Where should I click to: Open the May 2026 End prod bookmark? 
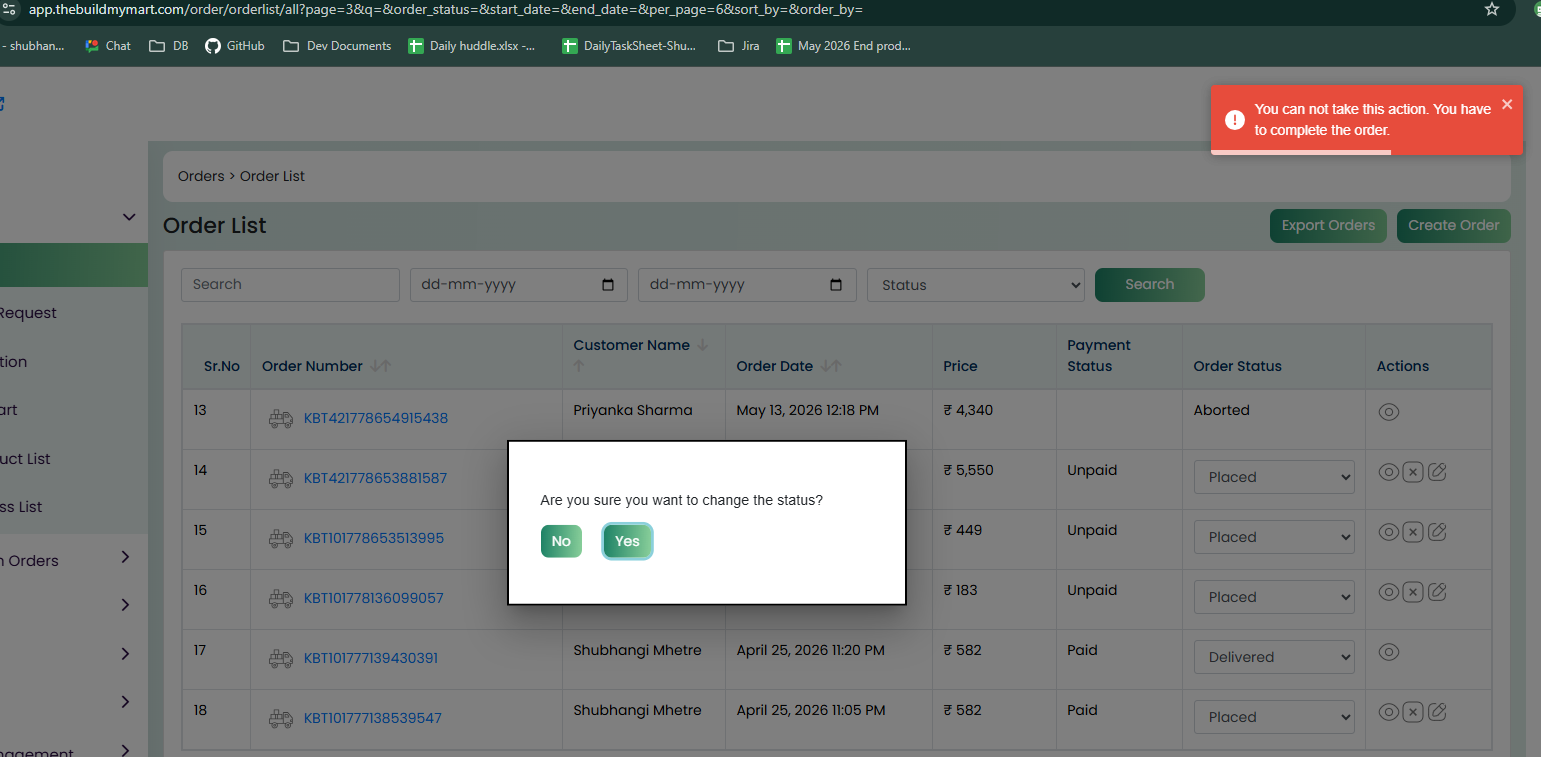click(843, 45)
